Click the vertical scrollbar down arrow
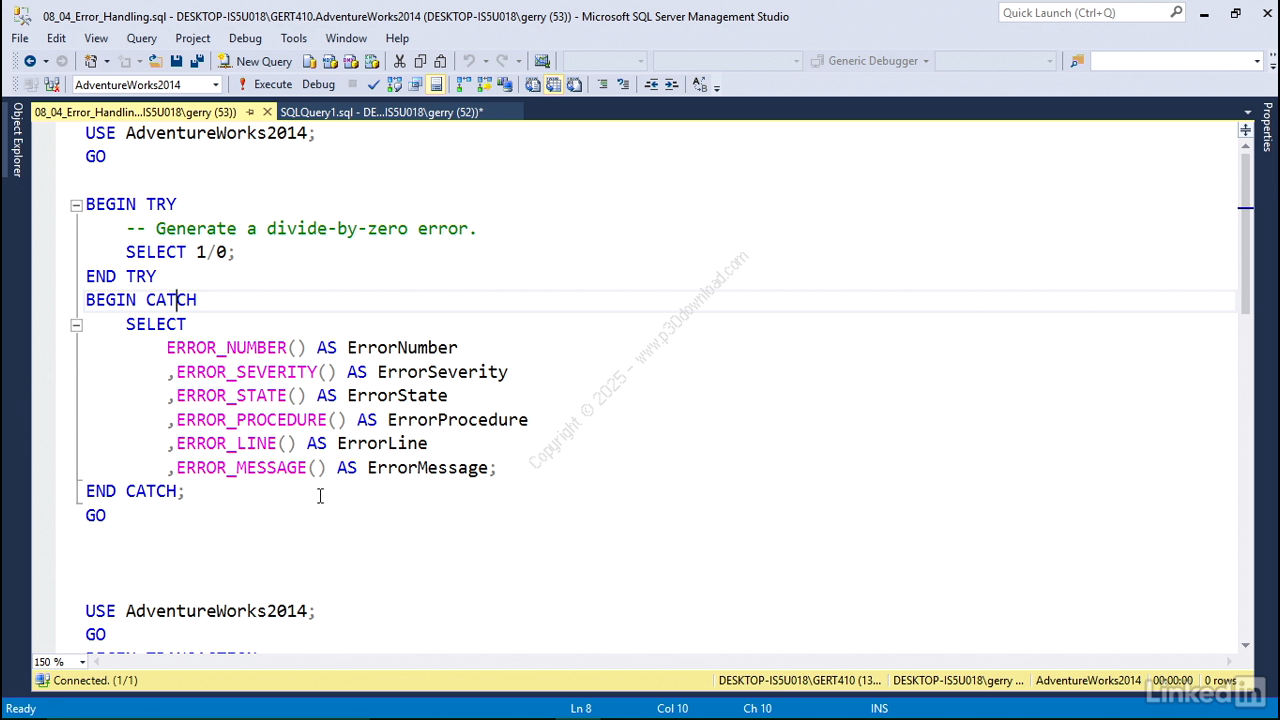 1245,646
